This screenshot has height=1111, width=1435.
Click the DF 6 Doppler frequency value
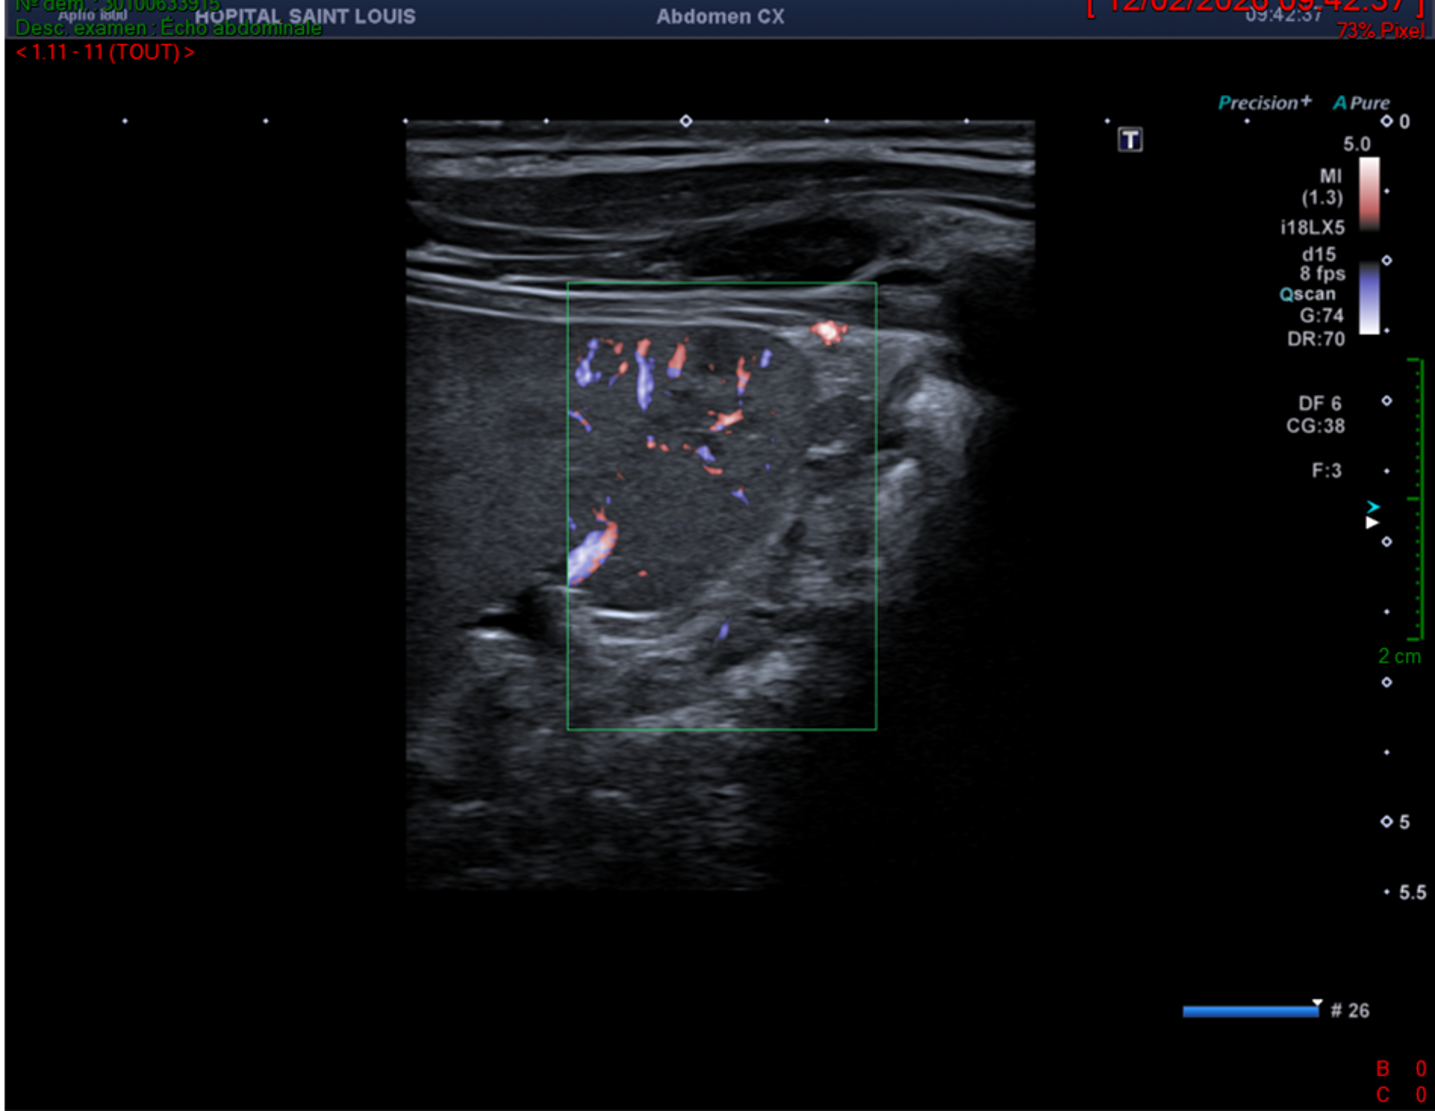pos(1319,403)
